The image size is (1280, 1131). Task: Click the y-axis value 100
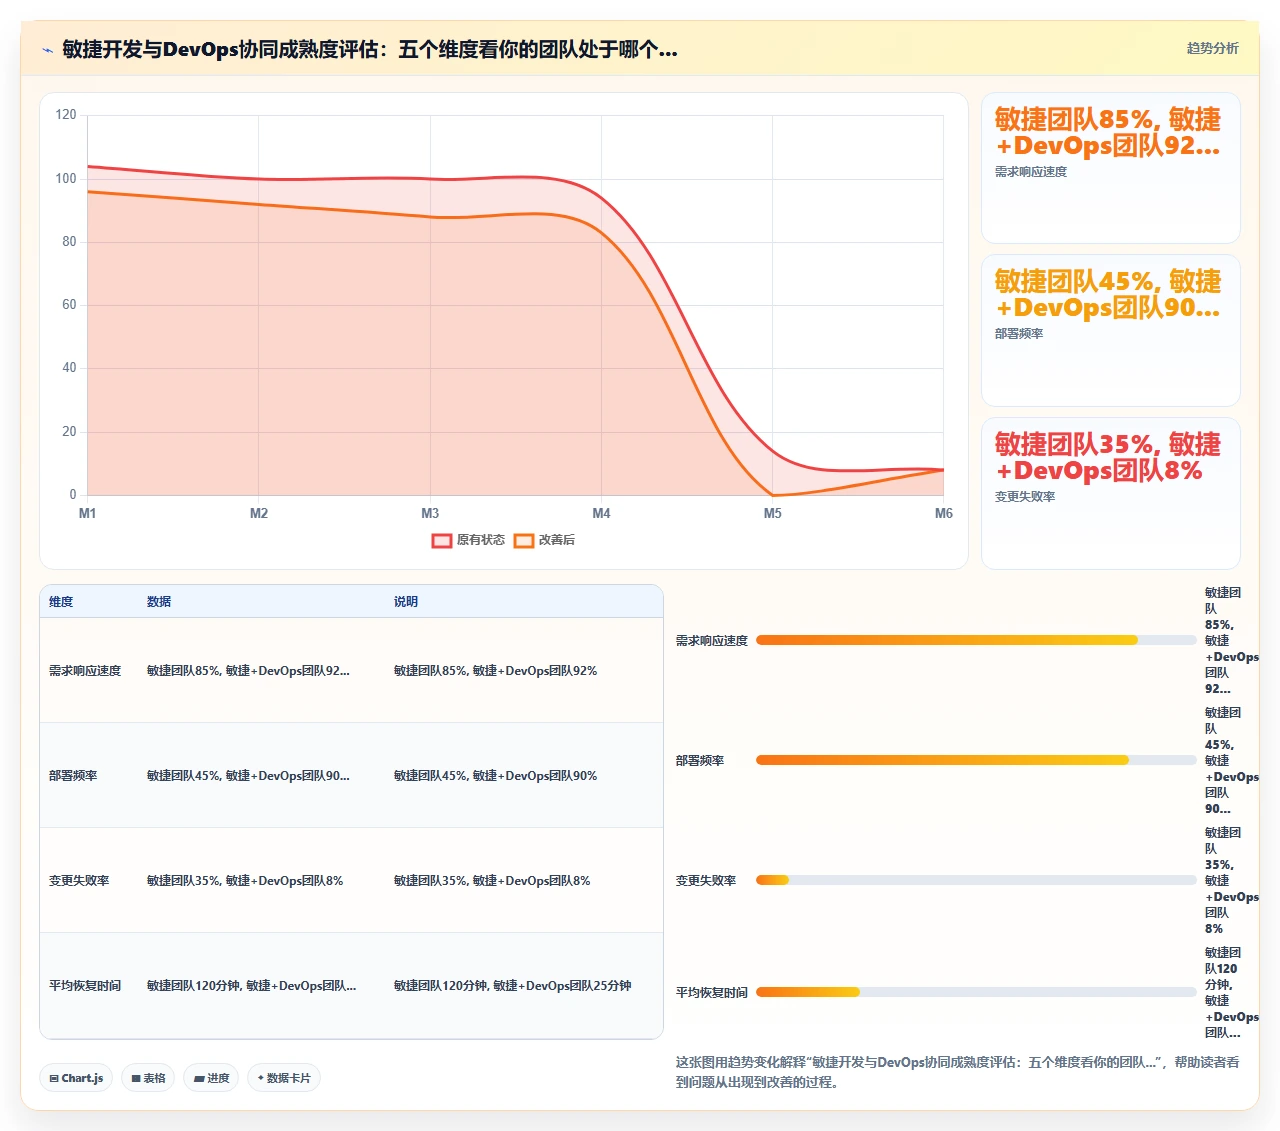click(66, 178)
